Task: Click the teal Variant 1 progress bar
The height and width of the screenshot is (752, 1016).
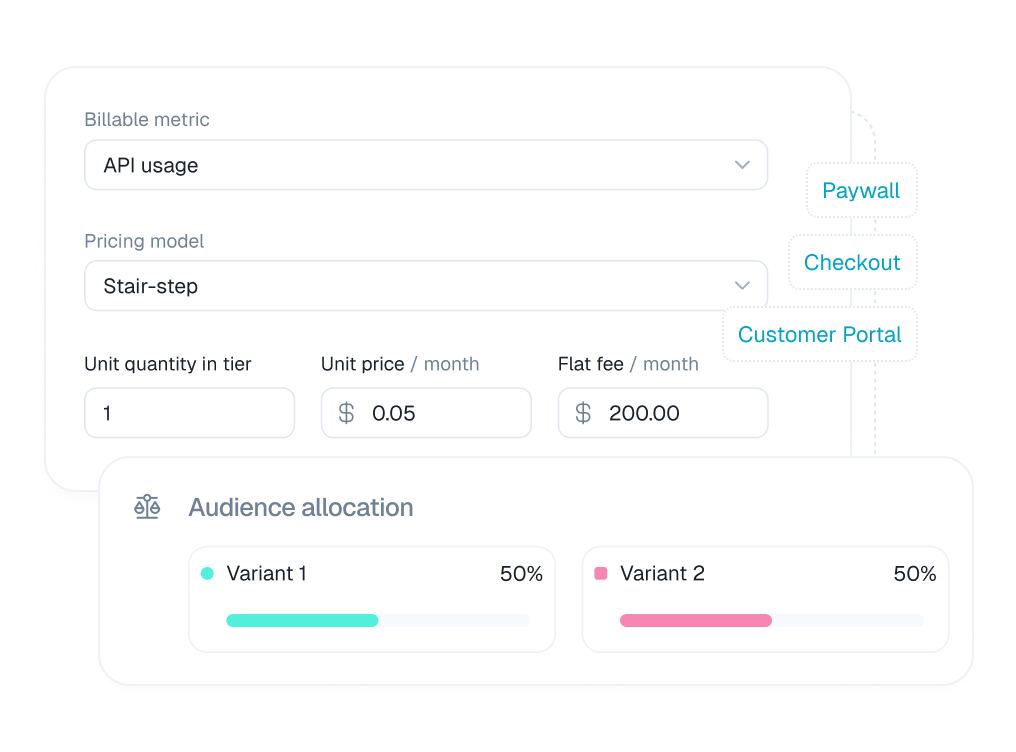Action: 302,621
